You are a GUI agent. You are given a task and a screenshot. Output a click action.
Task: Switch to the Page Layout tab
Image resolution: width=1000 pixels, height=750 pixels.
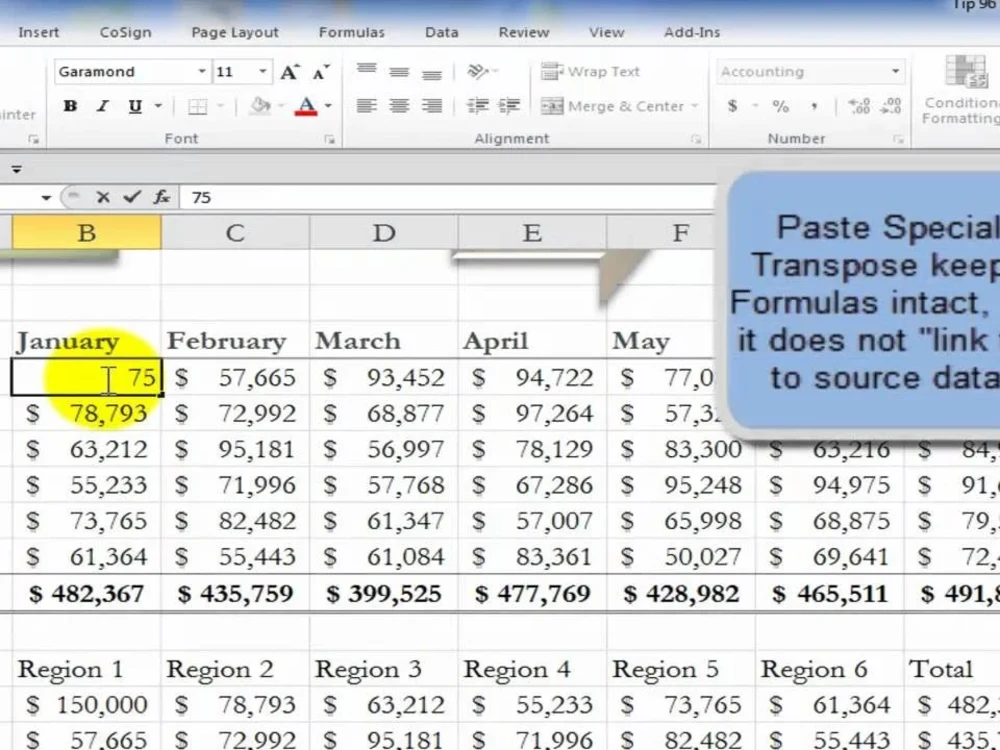235,32
